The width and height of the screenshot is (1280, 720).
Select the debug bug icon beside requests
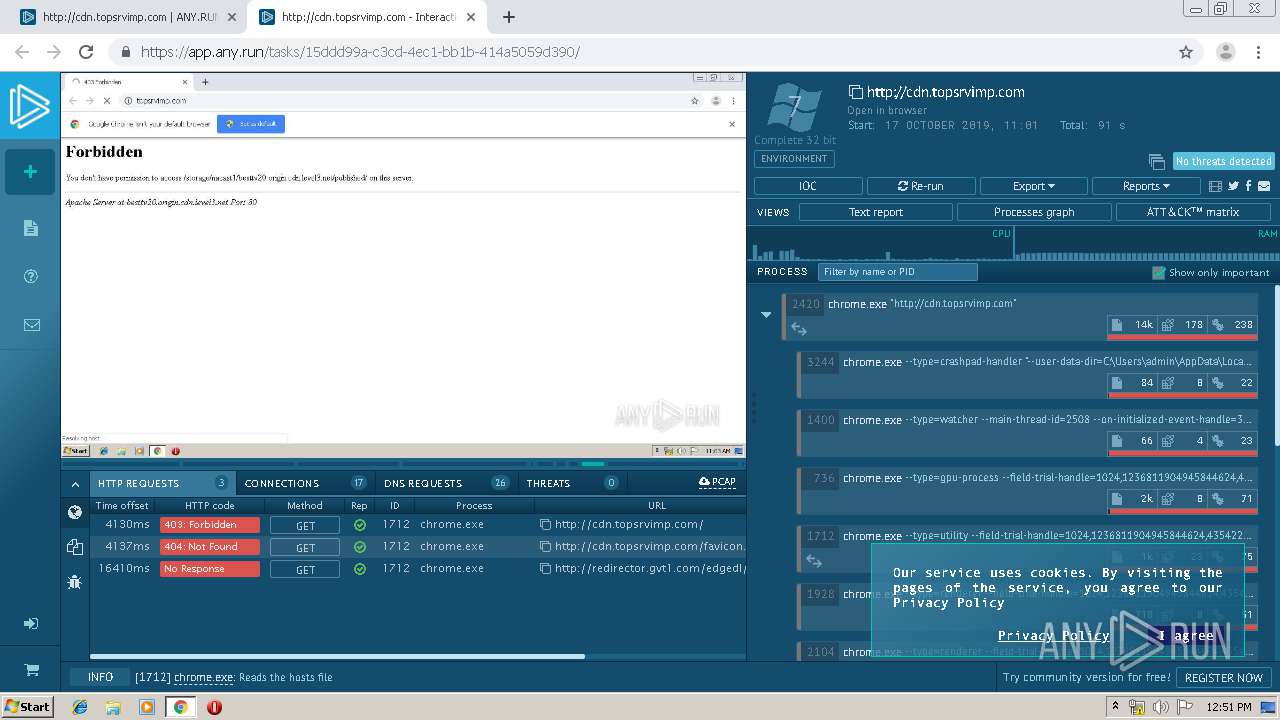(x=74, y=581)
